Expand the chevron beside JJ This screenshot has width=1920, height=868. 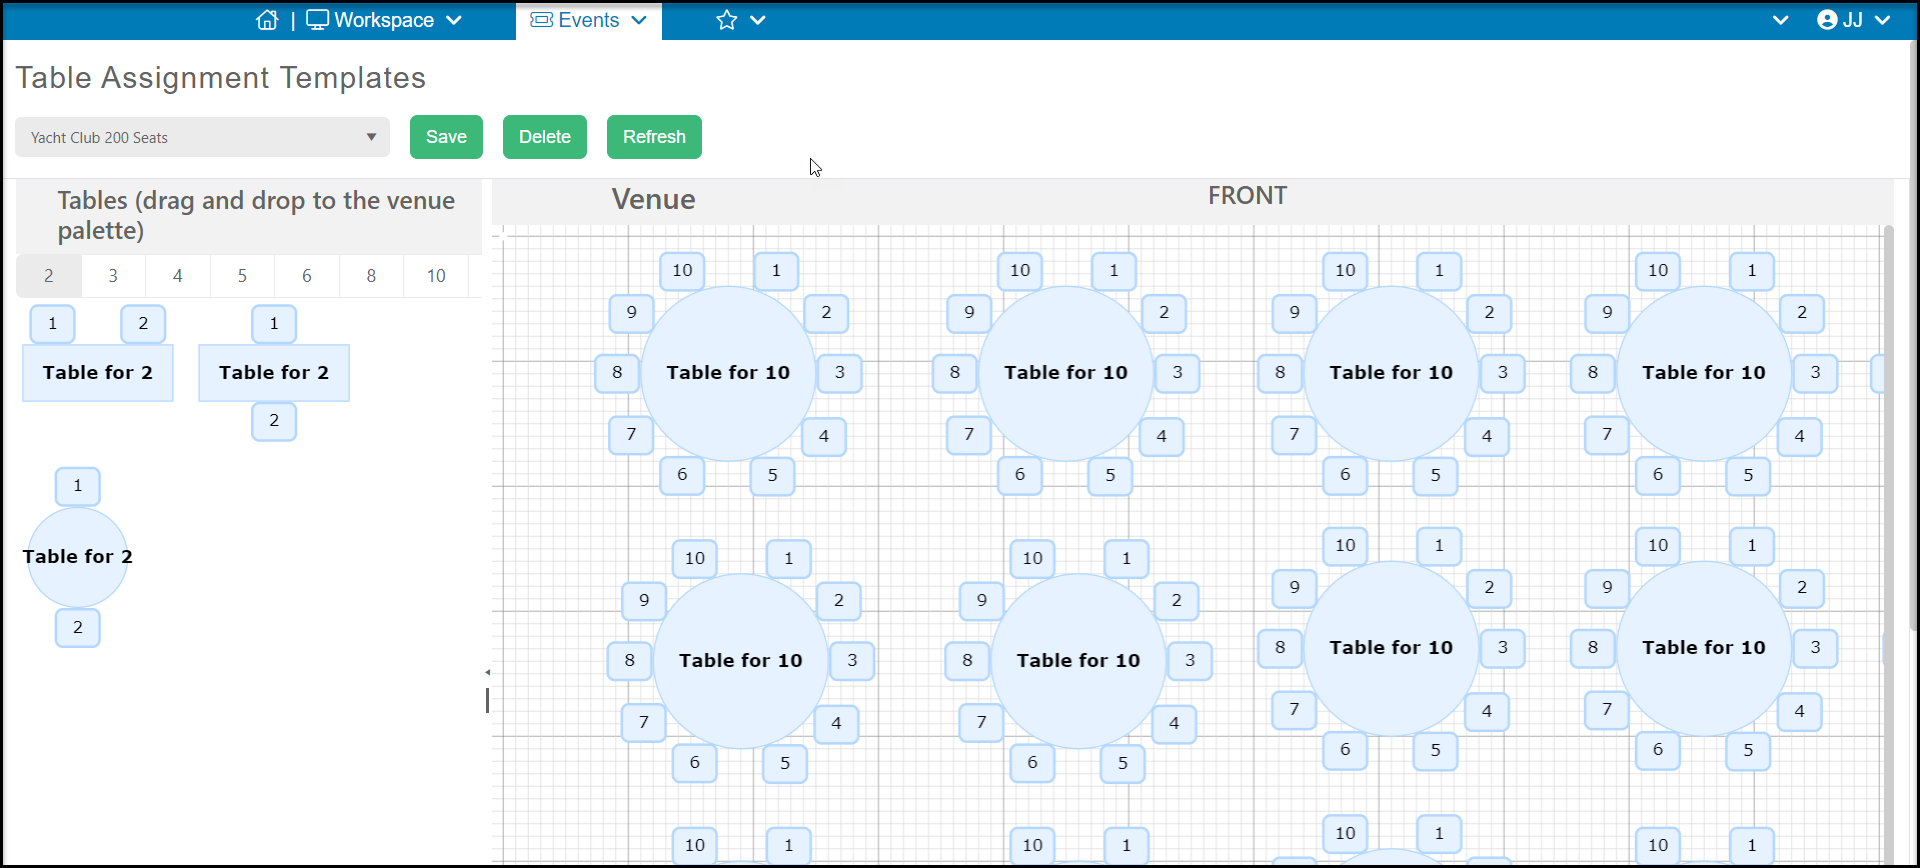(x=1883, y=20)
